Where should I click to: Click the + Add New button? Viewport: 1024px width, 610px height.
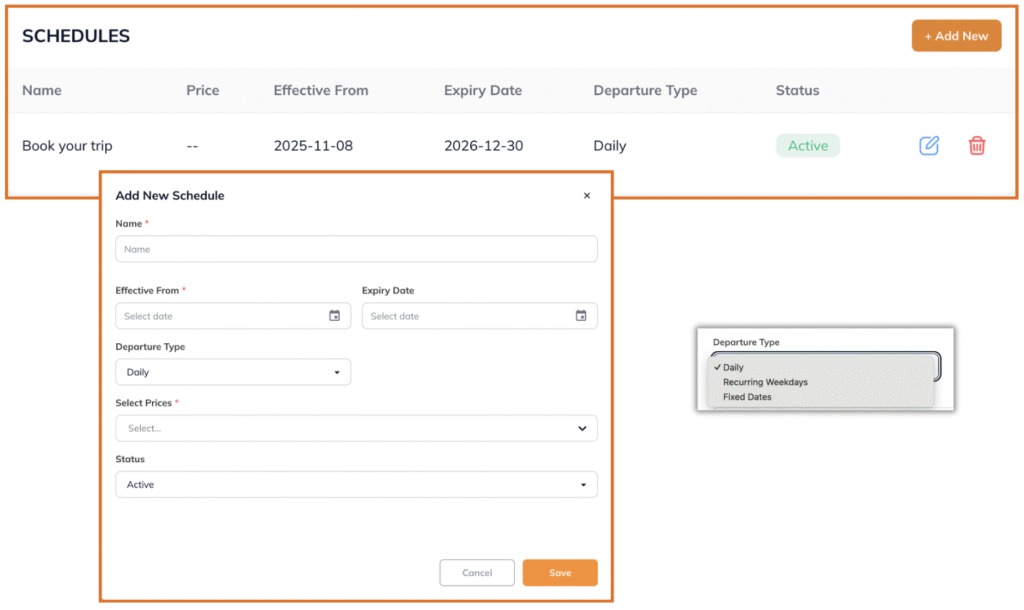pos(956,36)
